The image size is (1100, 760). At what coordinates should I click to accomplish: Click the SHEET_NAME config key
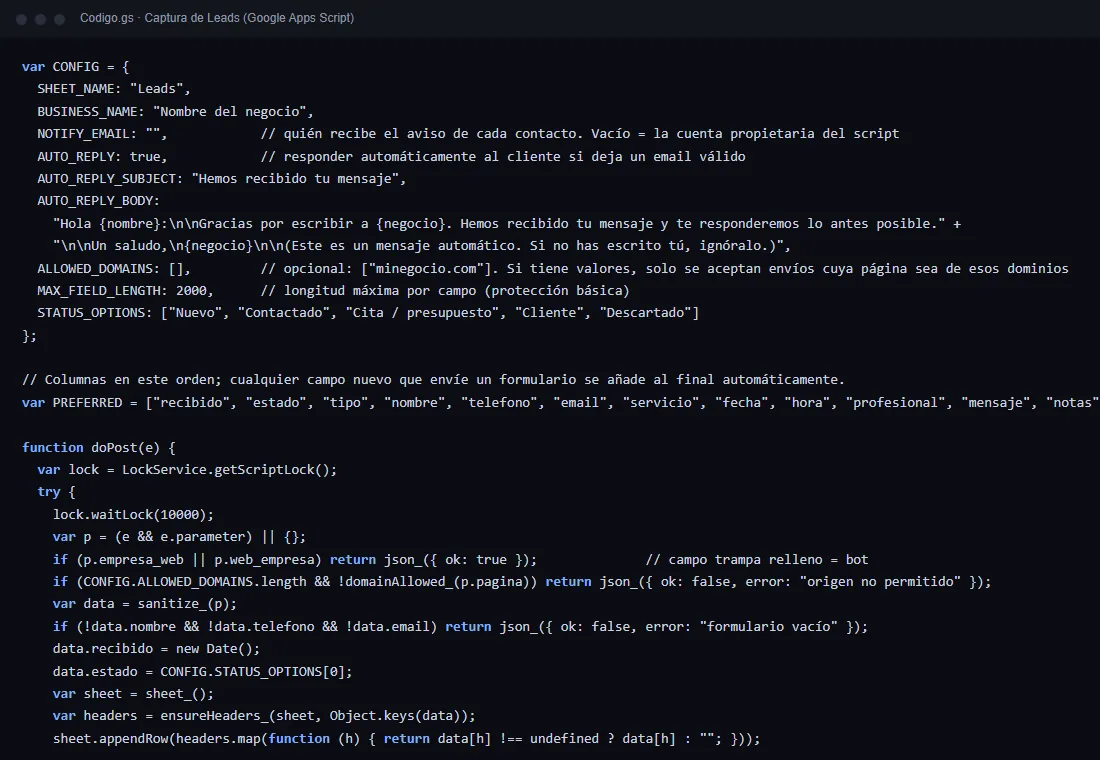tap(76, 88)
